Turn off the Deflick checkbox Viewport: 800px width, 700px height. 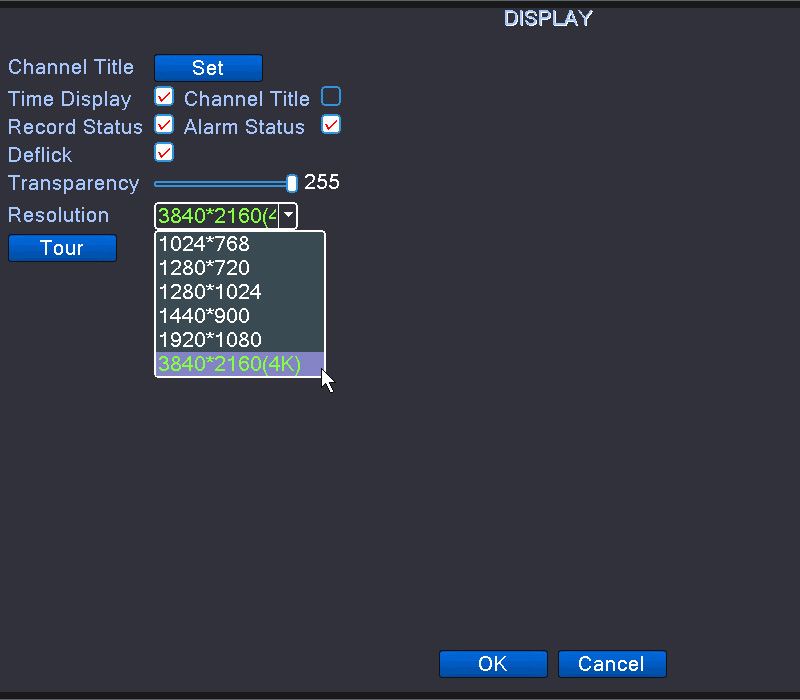click(x=164, y=153)
